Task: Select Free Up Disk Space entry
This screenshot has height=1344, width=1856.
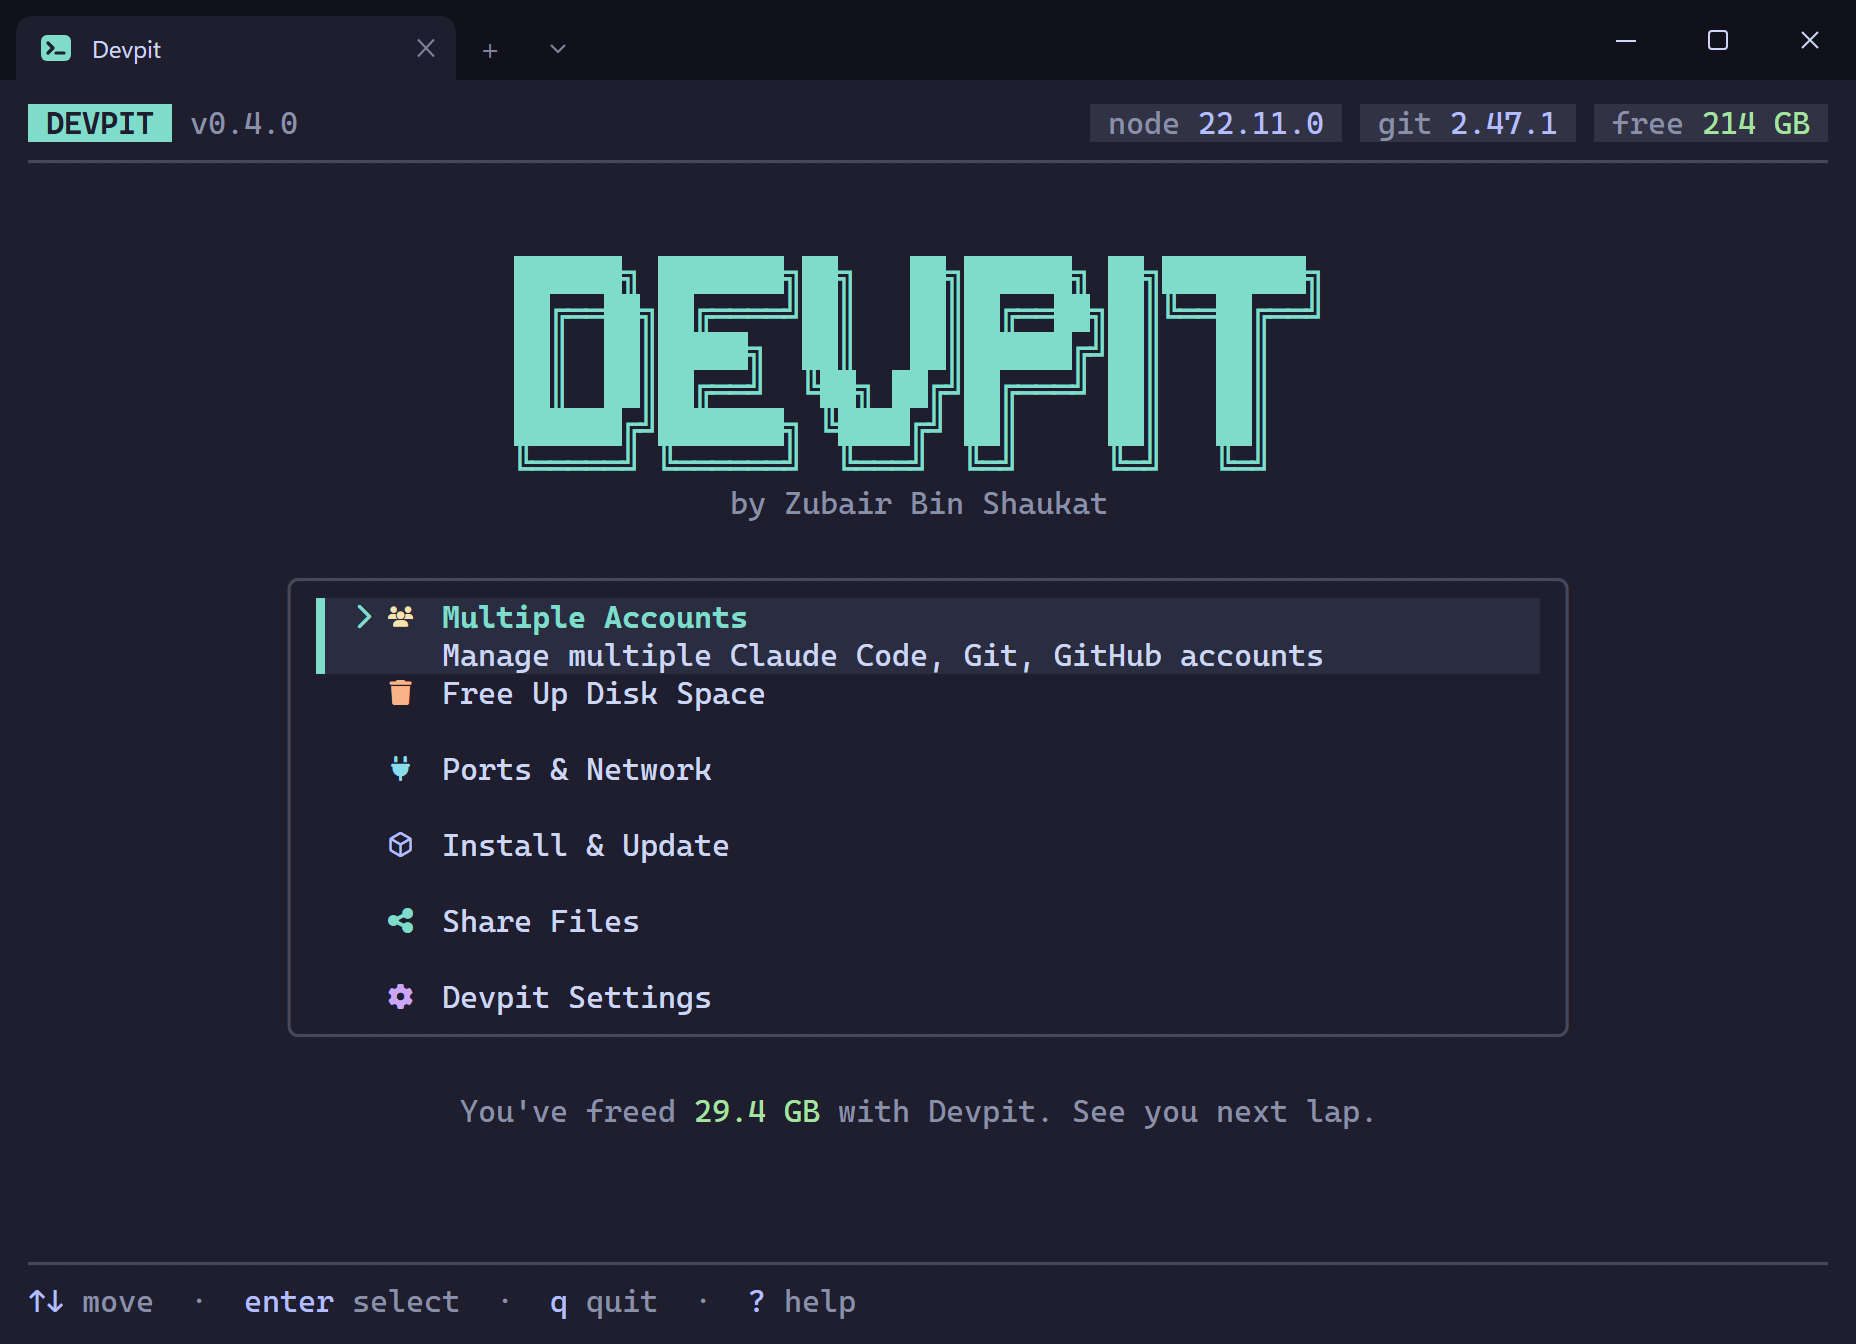Action: click(x=603, y=693)
